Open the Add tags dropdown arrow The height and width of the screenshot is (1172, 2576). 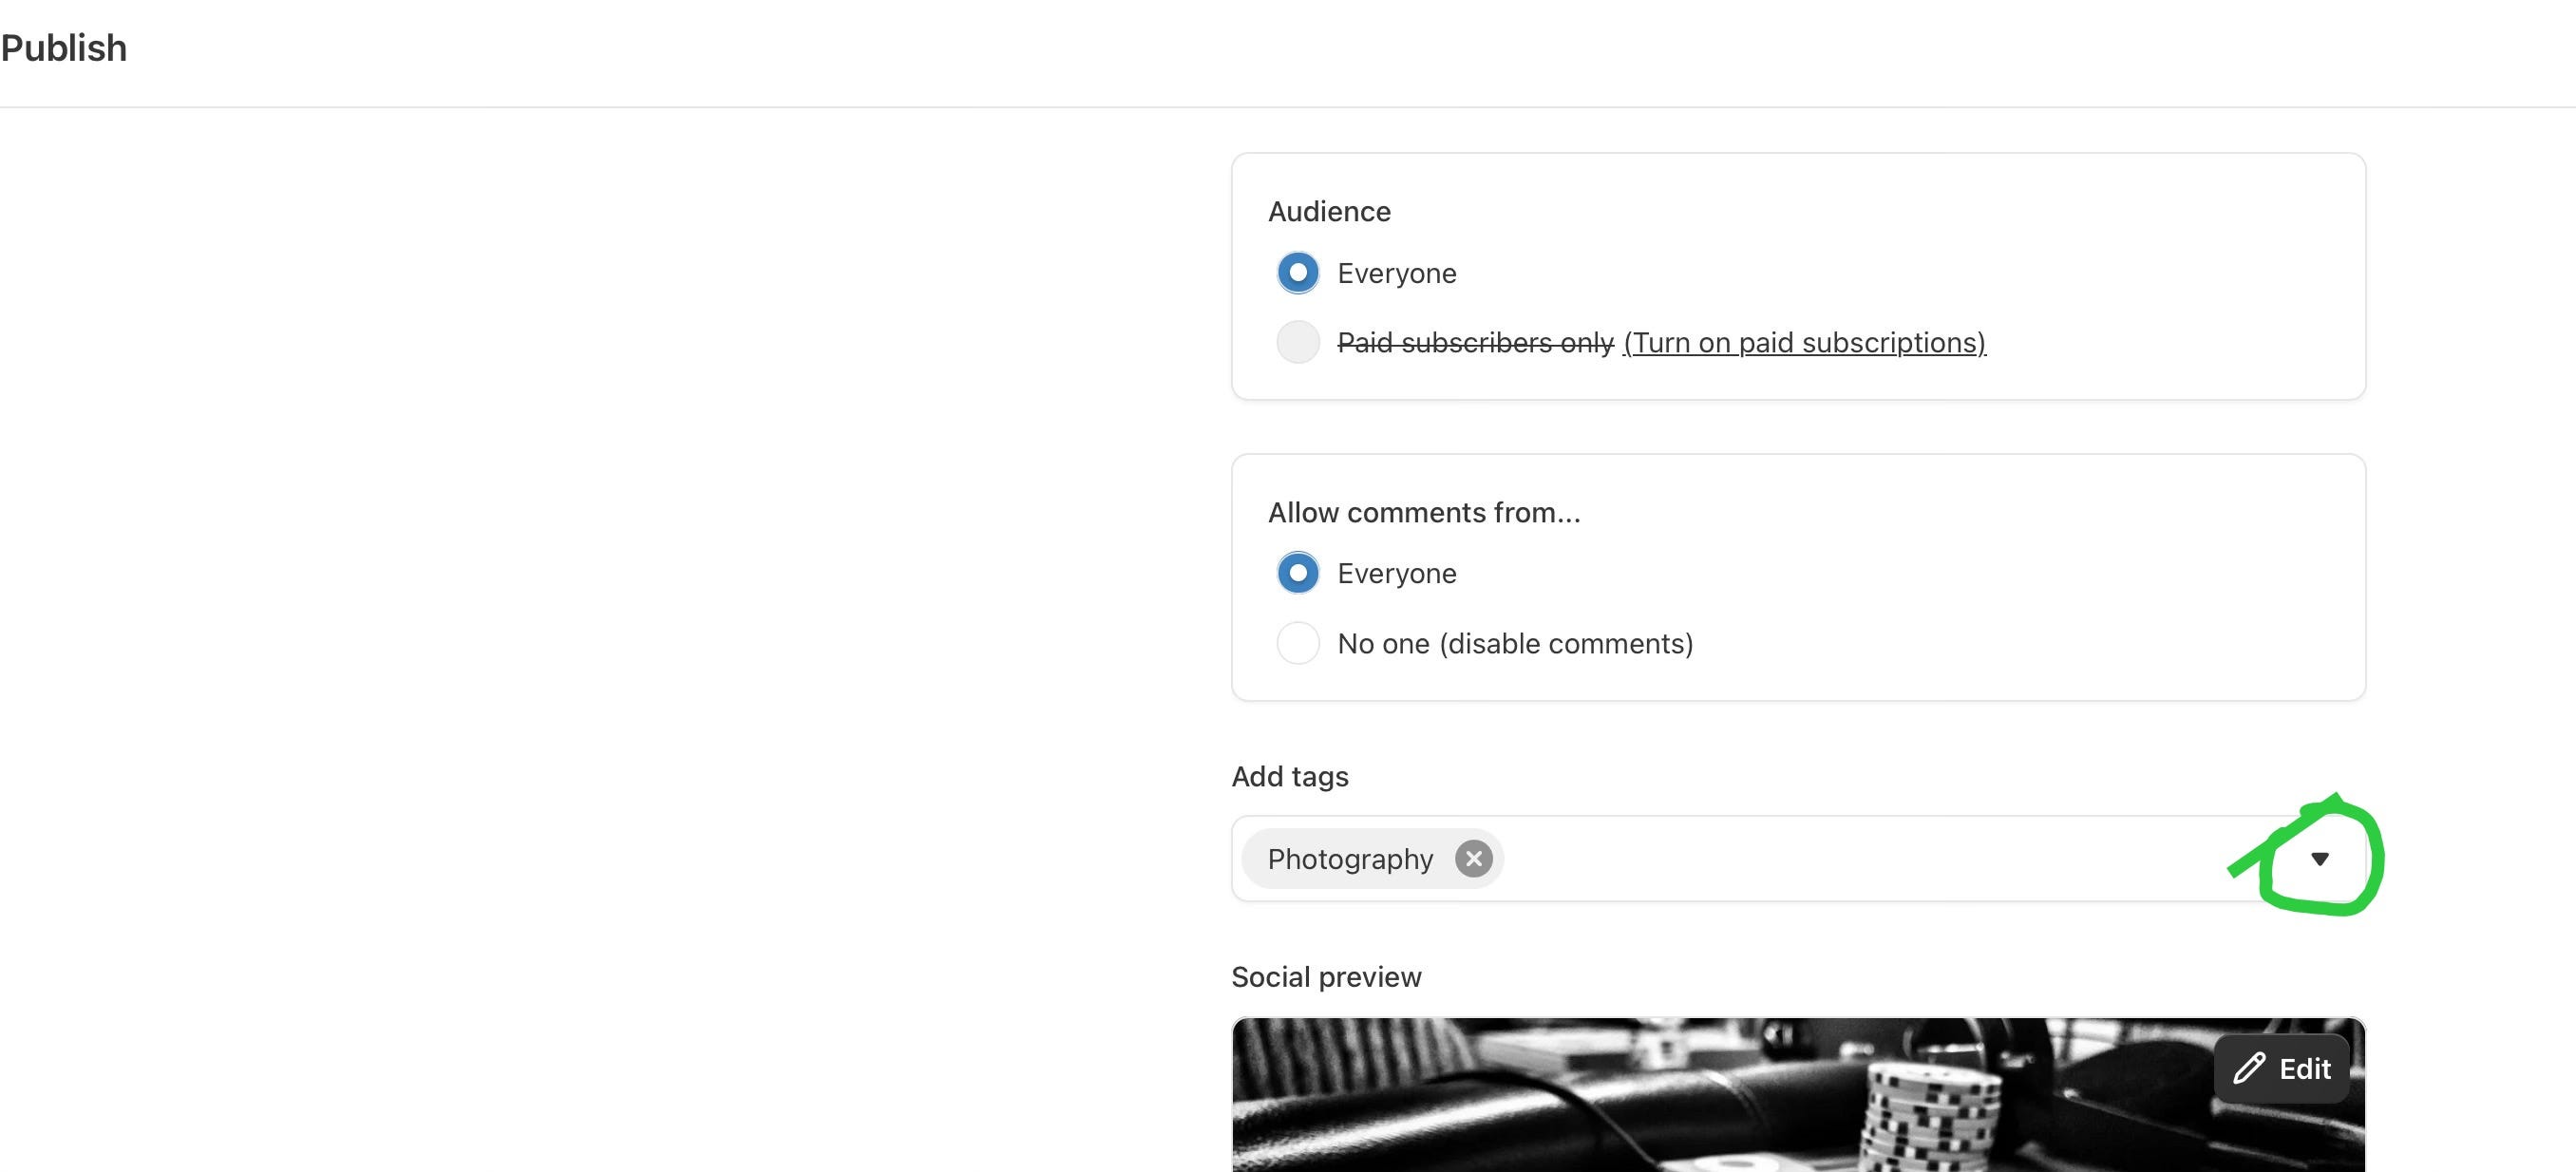2320,859
